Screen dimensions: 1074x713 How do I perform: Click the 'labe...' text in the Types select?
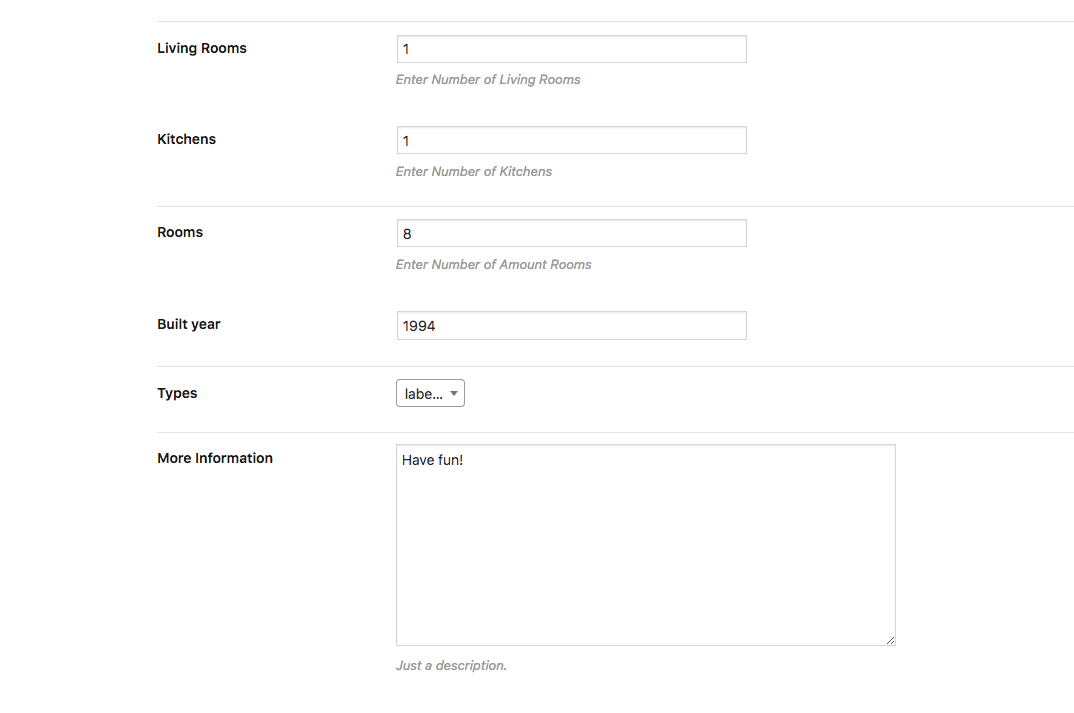point(423,394)
